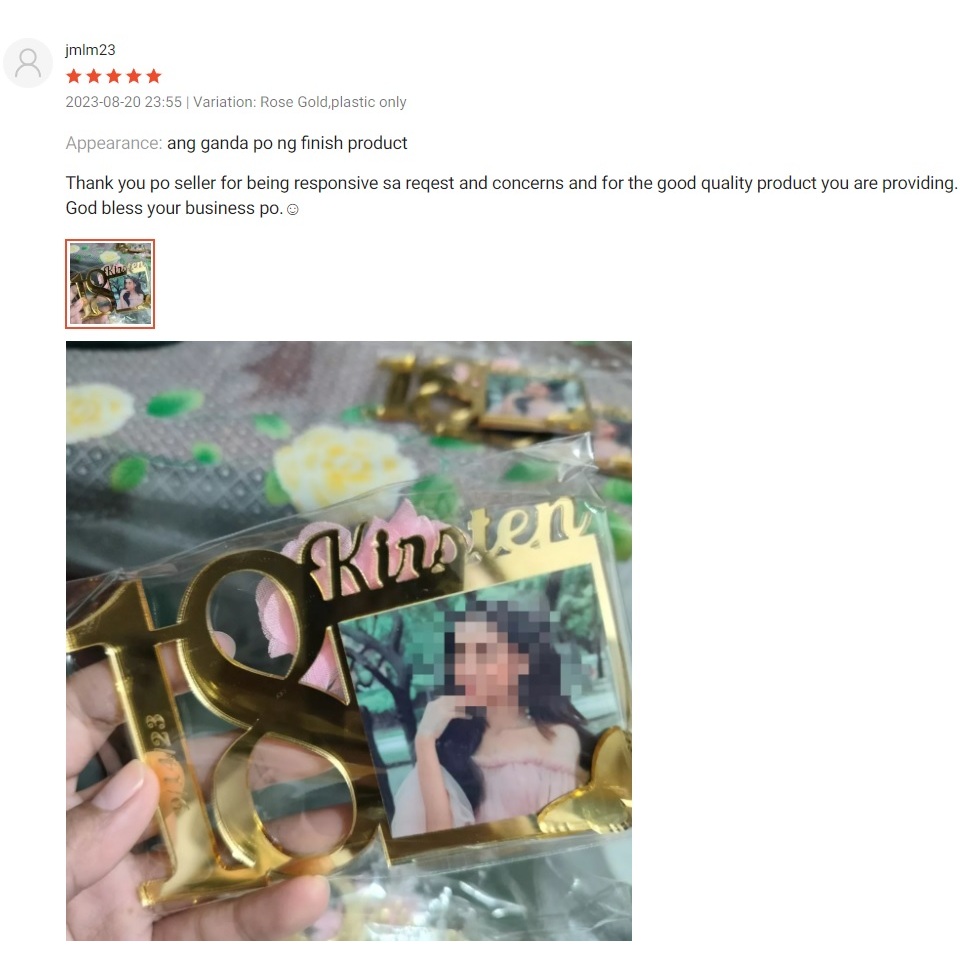Click the 'ang ganda po ng finish product' text

[x=287, y=143]
